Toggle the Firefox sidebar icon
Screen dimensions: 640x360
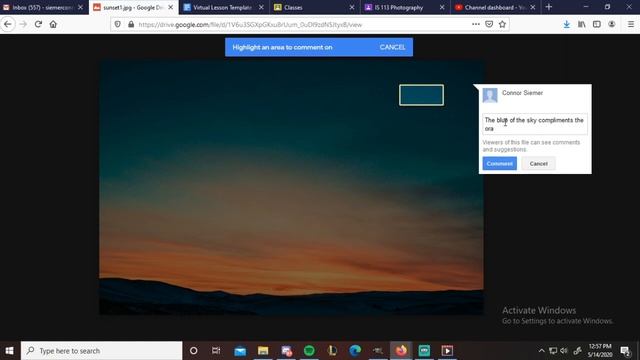[597, 24]
